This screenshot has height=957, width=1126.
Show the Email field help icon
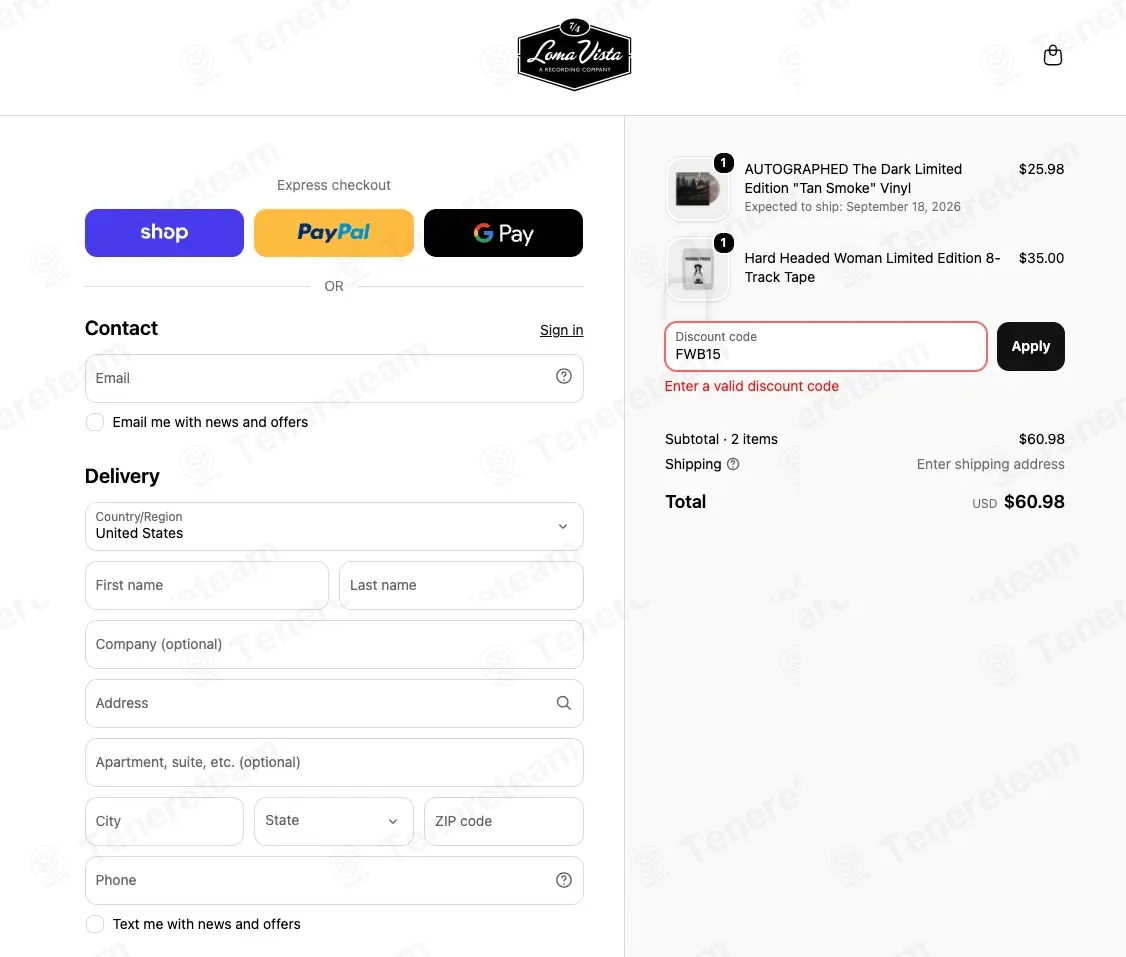point(564,376)
